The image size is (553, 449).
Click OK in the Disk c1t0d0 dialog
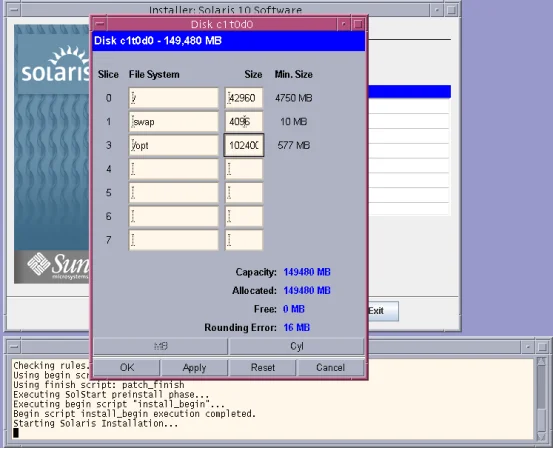point(127,368)
